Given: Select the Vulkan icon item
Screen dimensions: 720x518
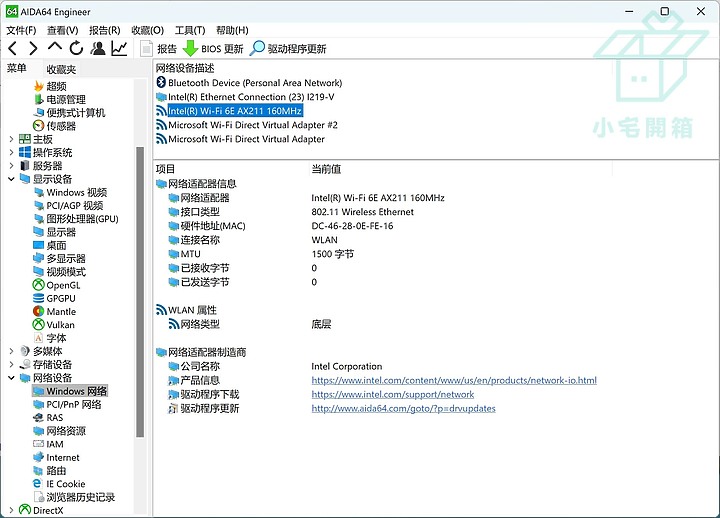Looking at the screenshot, I should pos(54,325).
